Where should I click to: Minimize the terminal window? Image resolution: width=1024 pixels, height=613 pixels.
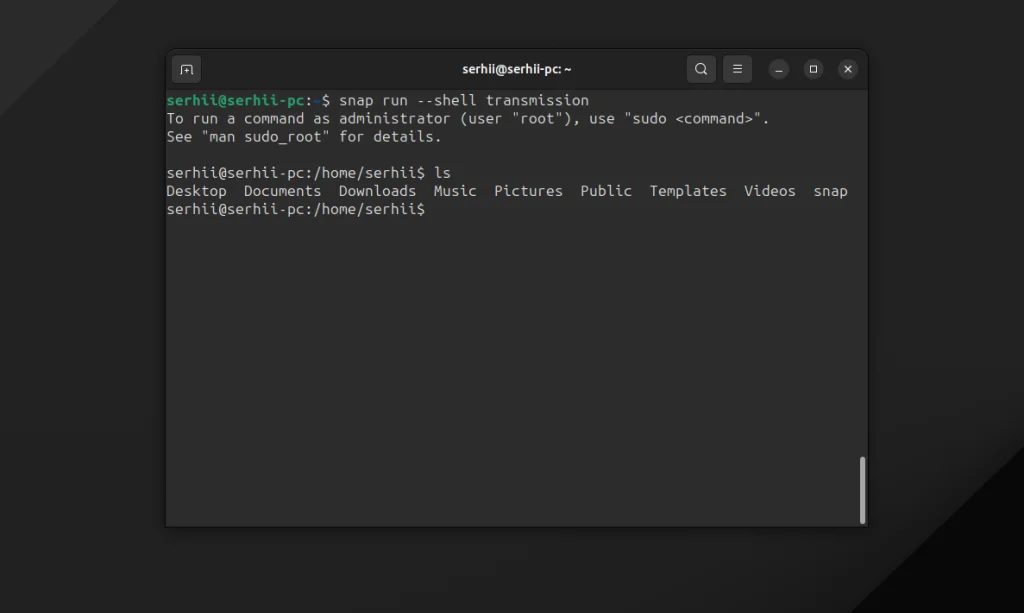pos(778,69)
